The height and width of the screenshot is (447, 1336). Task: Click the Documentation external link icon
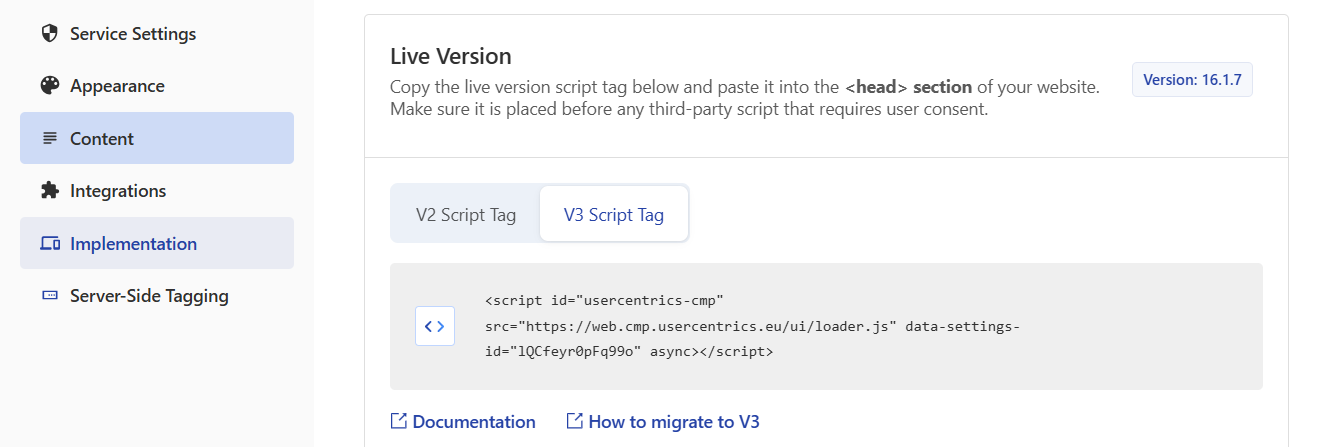[x=399, y=422]
